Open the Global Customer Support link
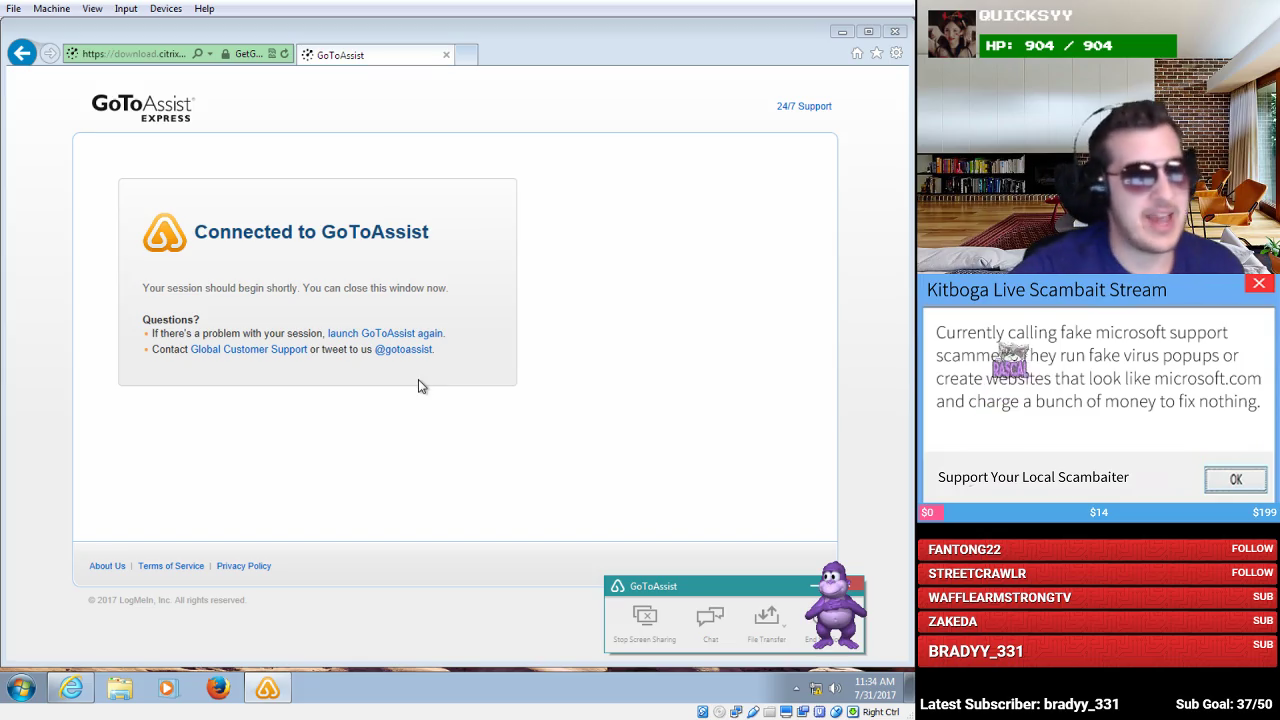This screenshot has width=1280, height=720. 249,350
